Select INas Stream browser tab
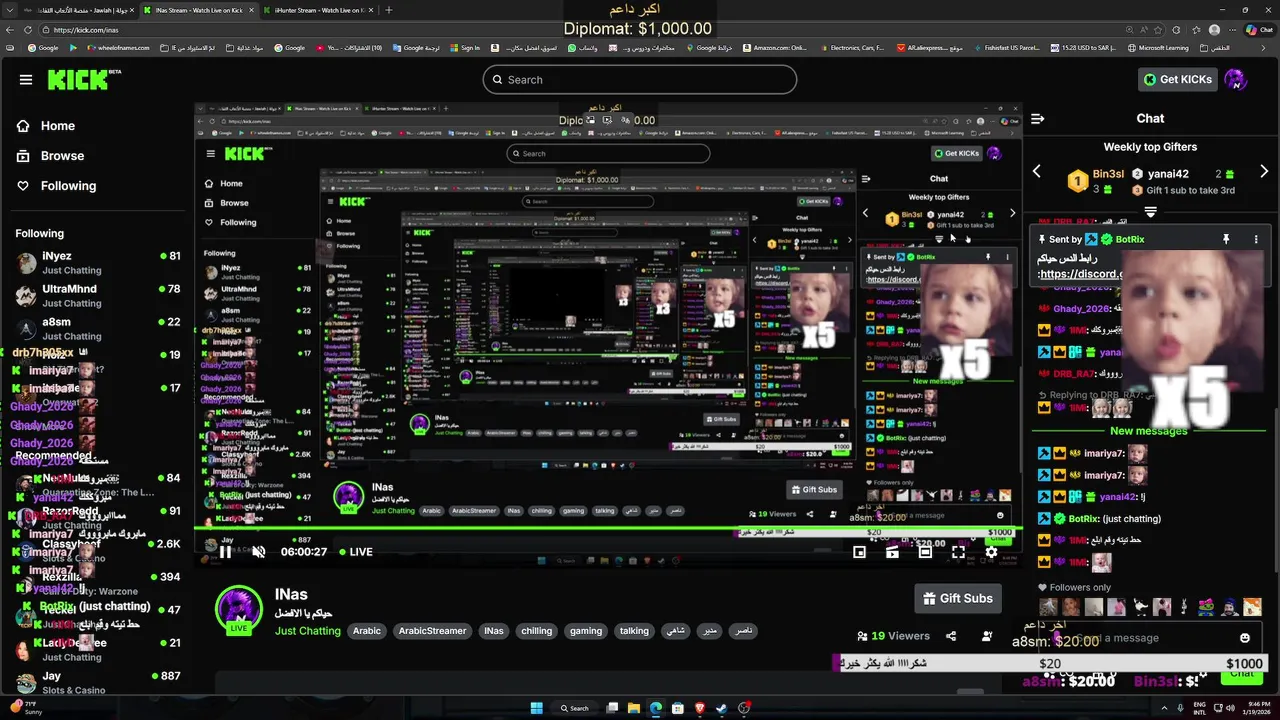1280x720 pixels. (x=200, y=10)
